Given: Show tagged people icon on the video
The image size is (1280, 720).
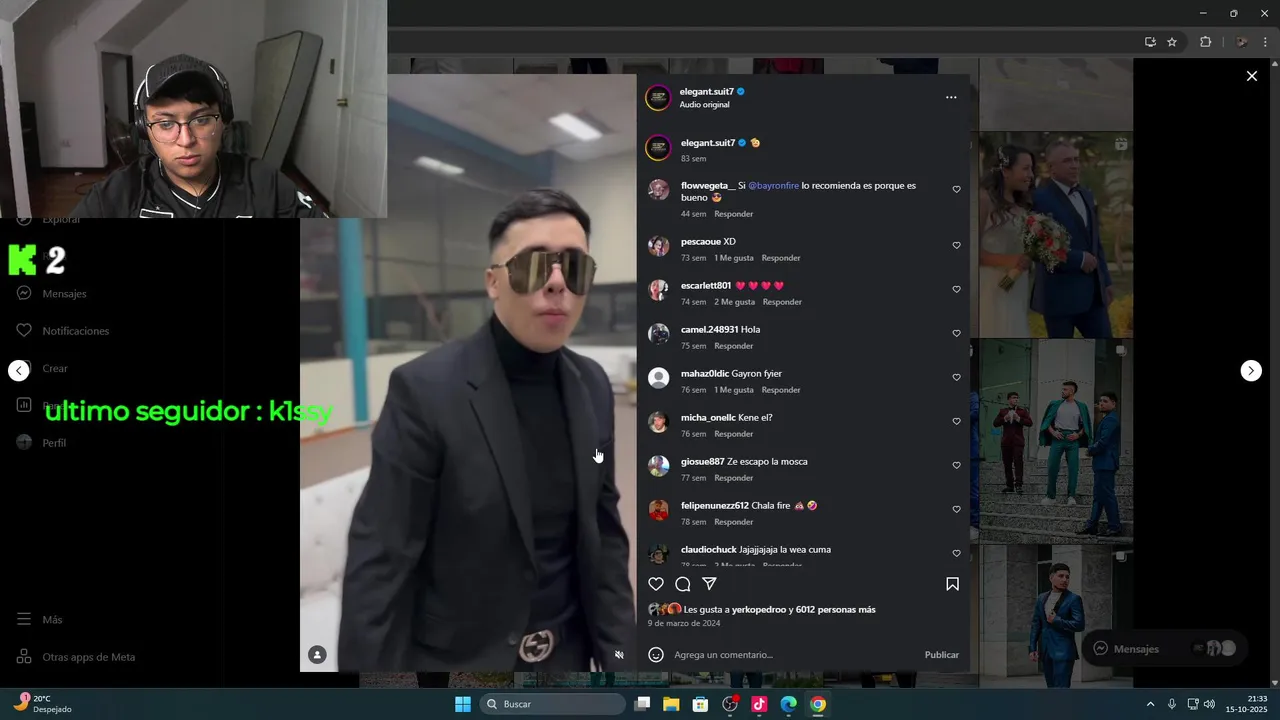Looking at the screenshot, I should 317,655.
